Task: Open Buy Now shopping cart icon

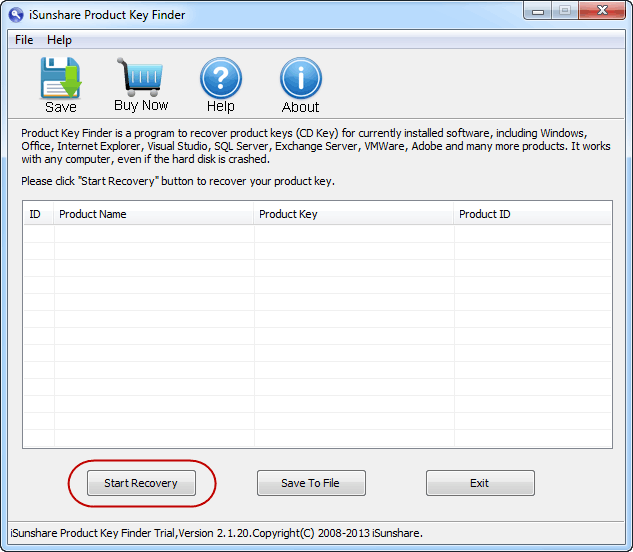Action: tap(140, 78)
